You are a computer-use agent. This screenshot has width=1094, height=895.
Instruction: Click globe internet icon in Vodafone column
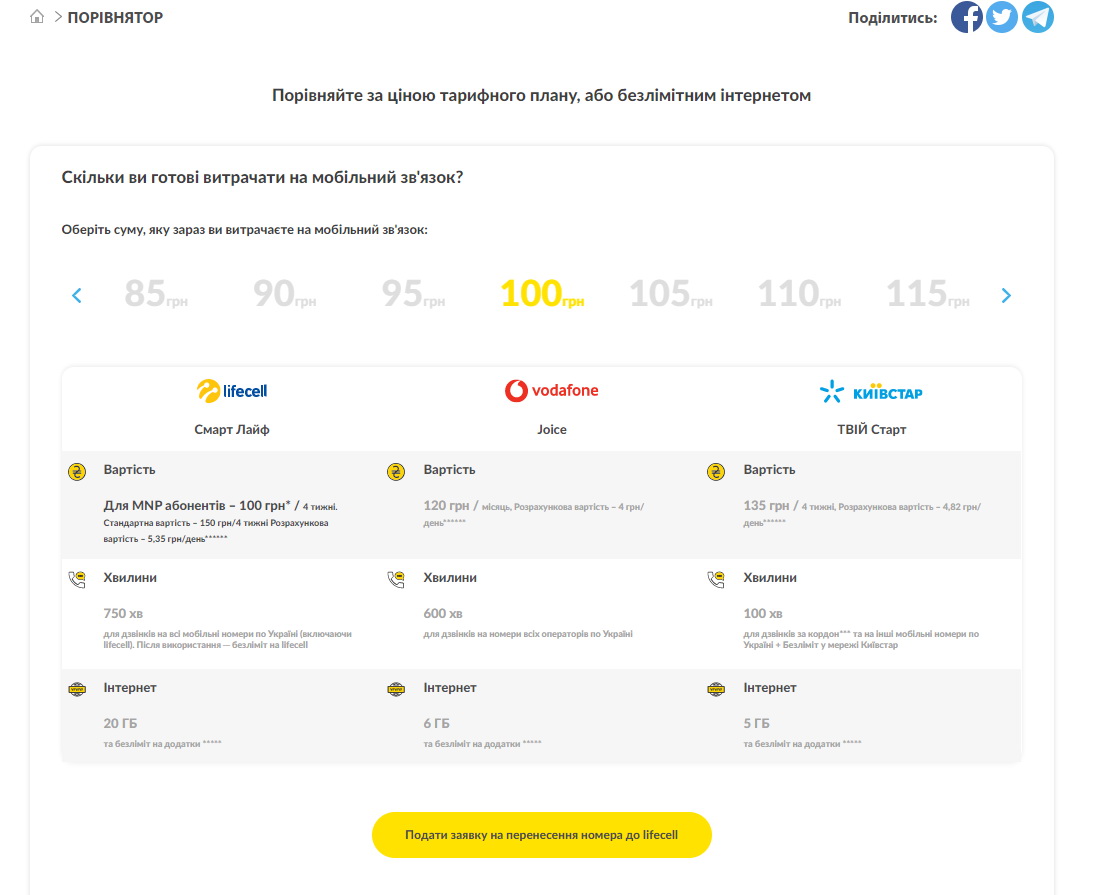pos(396,689)
